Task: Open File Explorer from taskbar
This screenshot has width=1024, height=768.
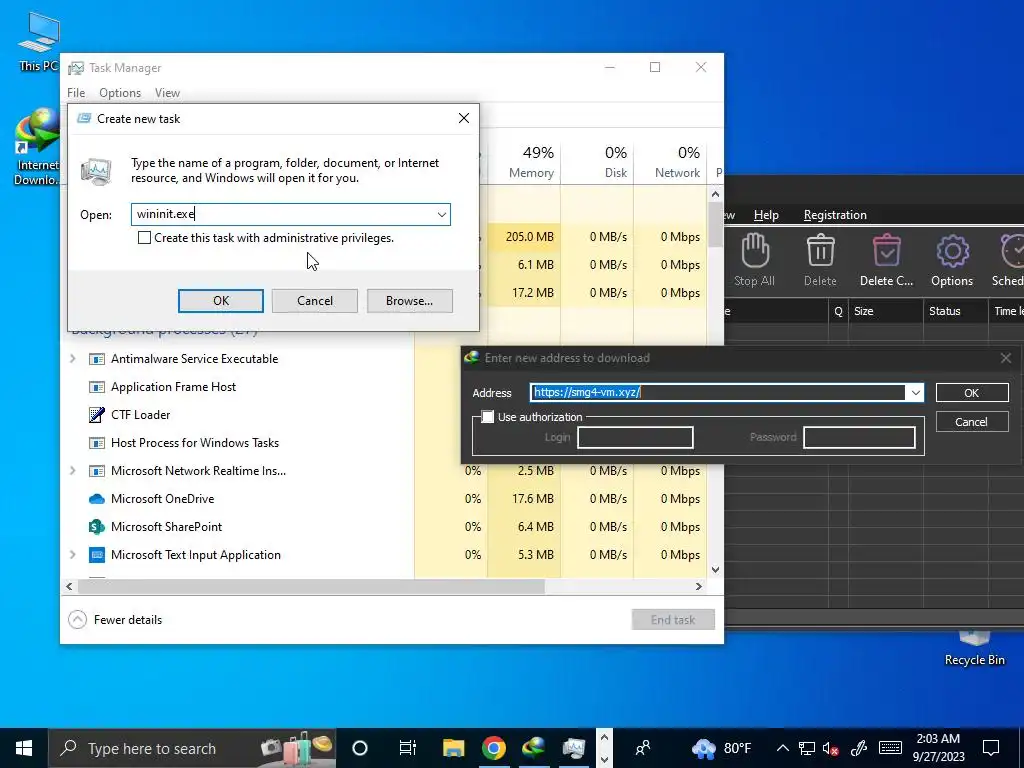Action: (x=453, y=748)
